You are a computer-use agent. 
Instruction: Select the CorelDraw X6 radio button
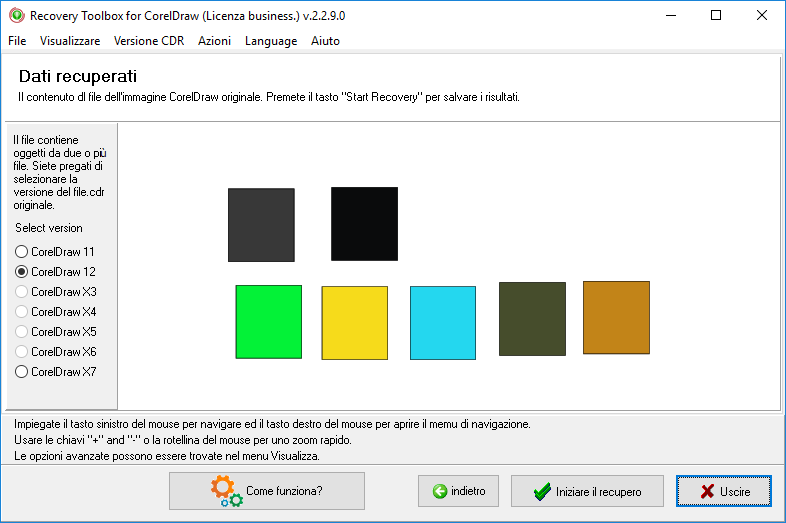tap(56, 352)
